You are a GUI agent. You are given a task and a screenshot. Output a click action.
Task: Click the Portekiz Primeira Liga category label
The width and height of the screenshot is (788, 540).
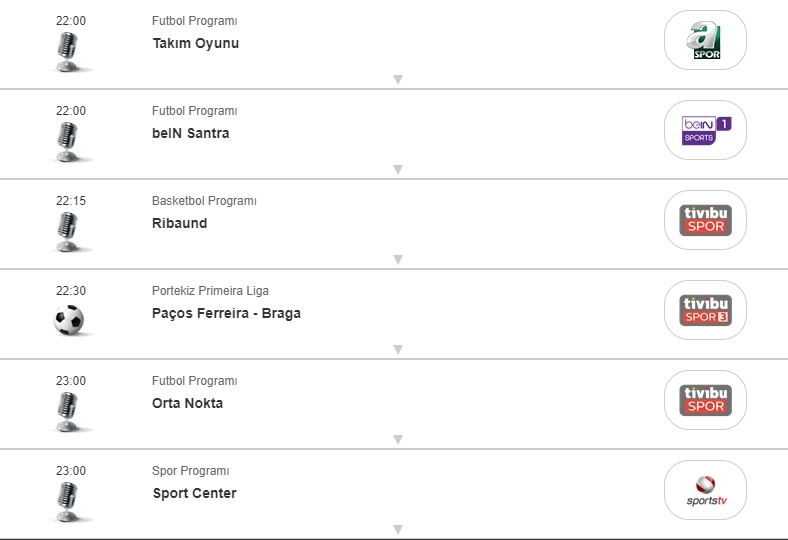(210, 291)
